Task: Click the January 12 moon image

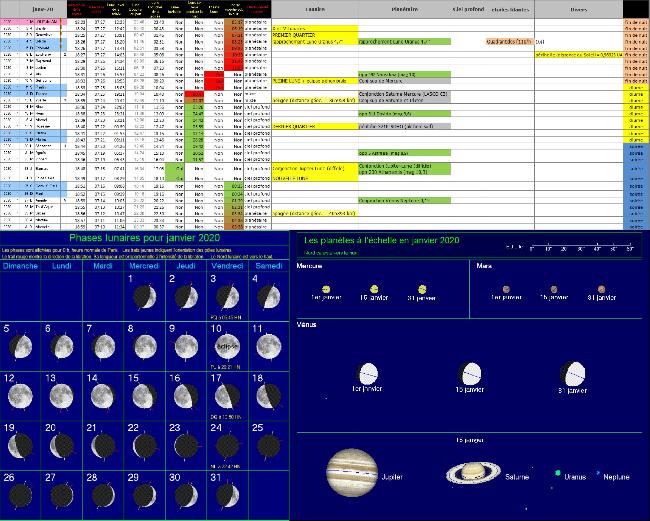Action: [x=20, y=396]
